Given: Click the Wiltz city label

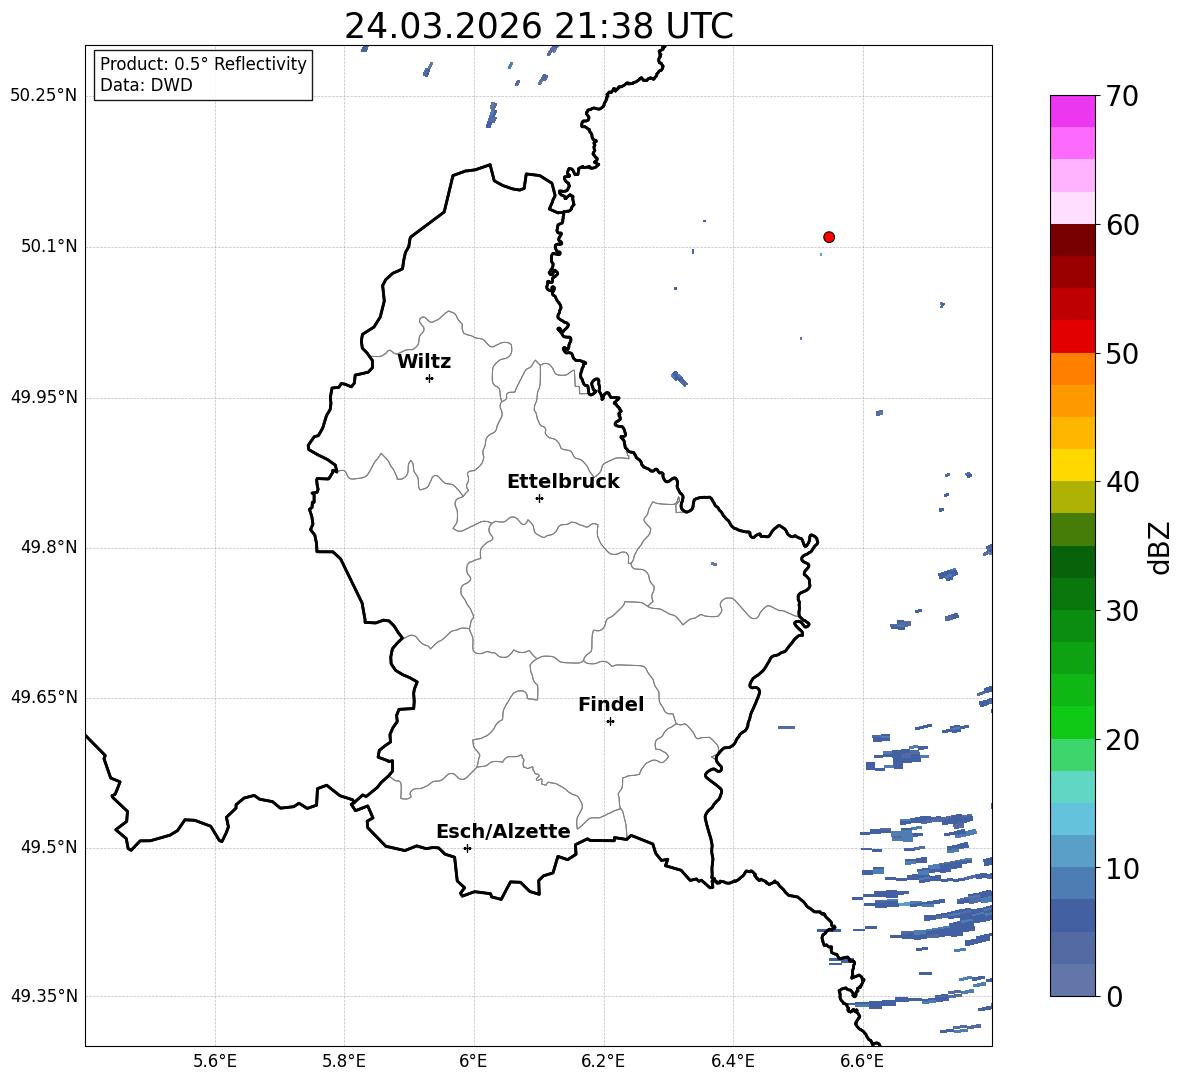Looking at the screenshot, I should coord(424,362).
